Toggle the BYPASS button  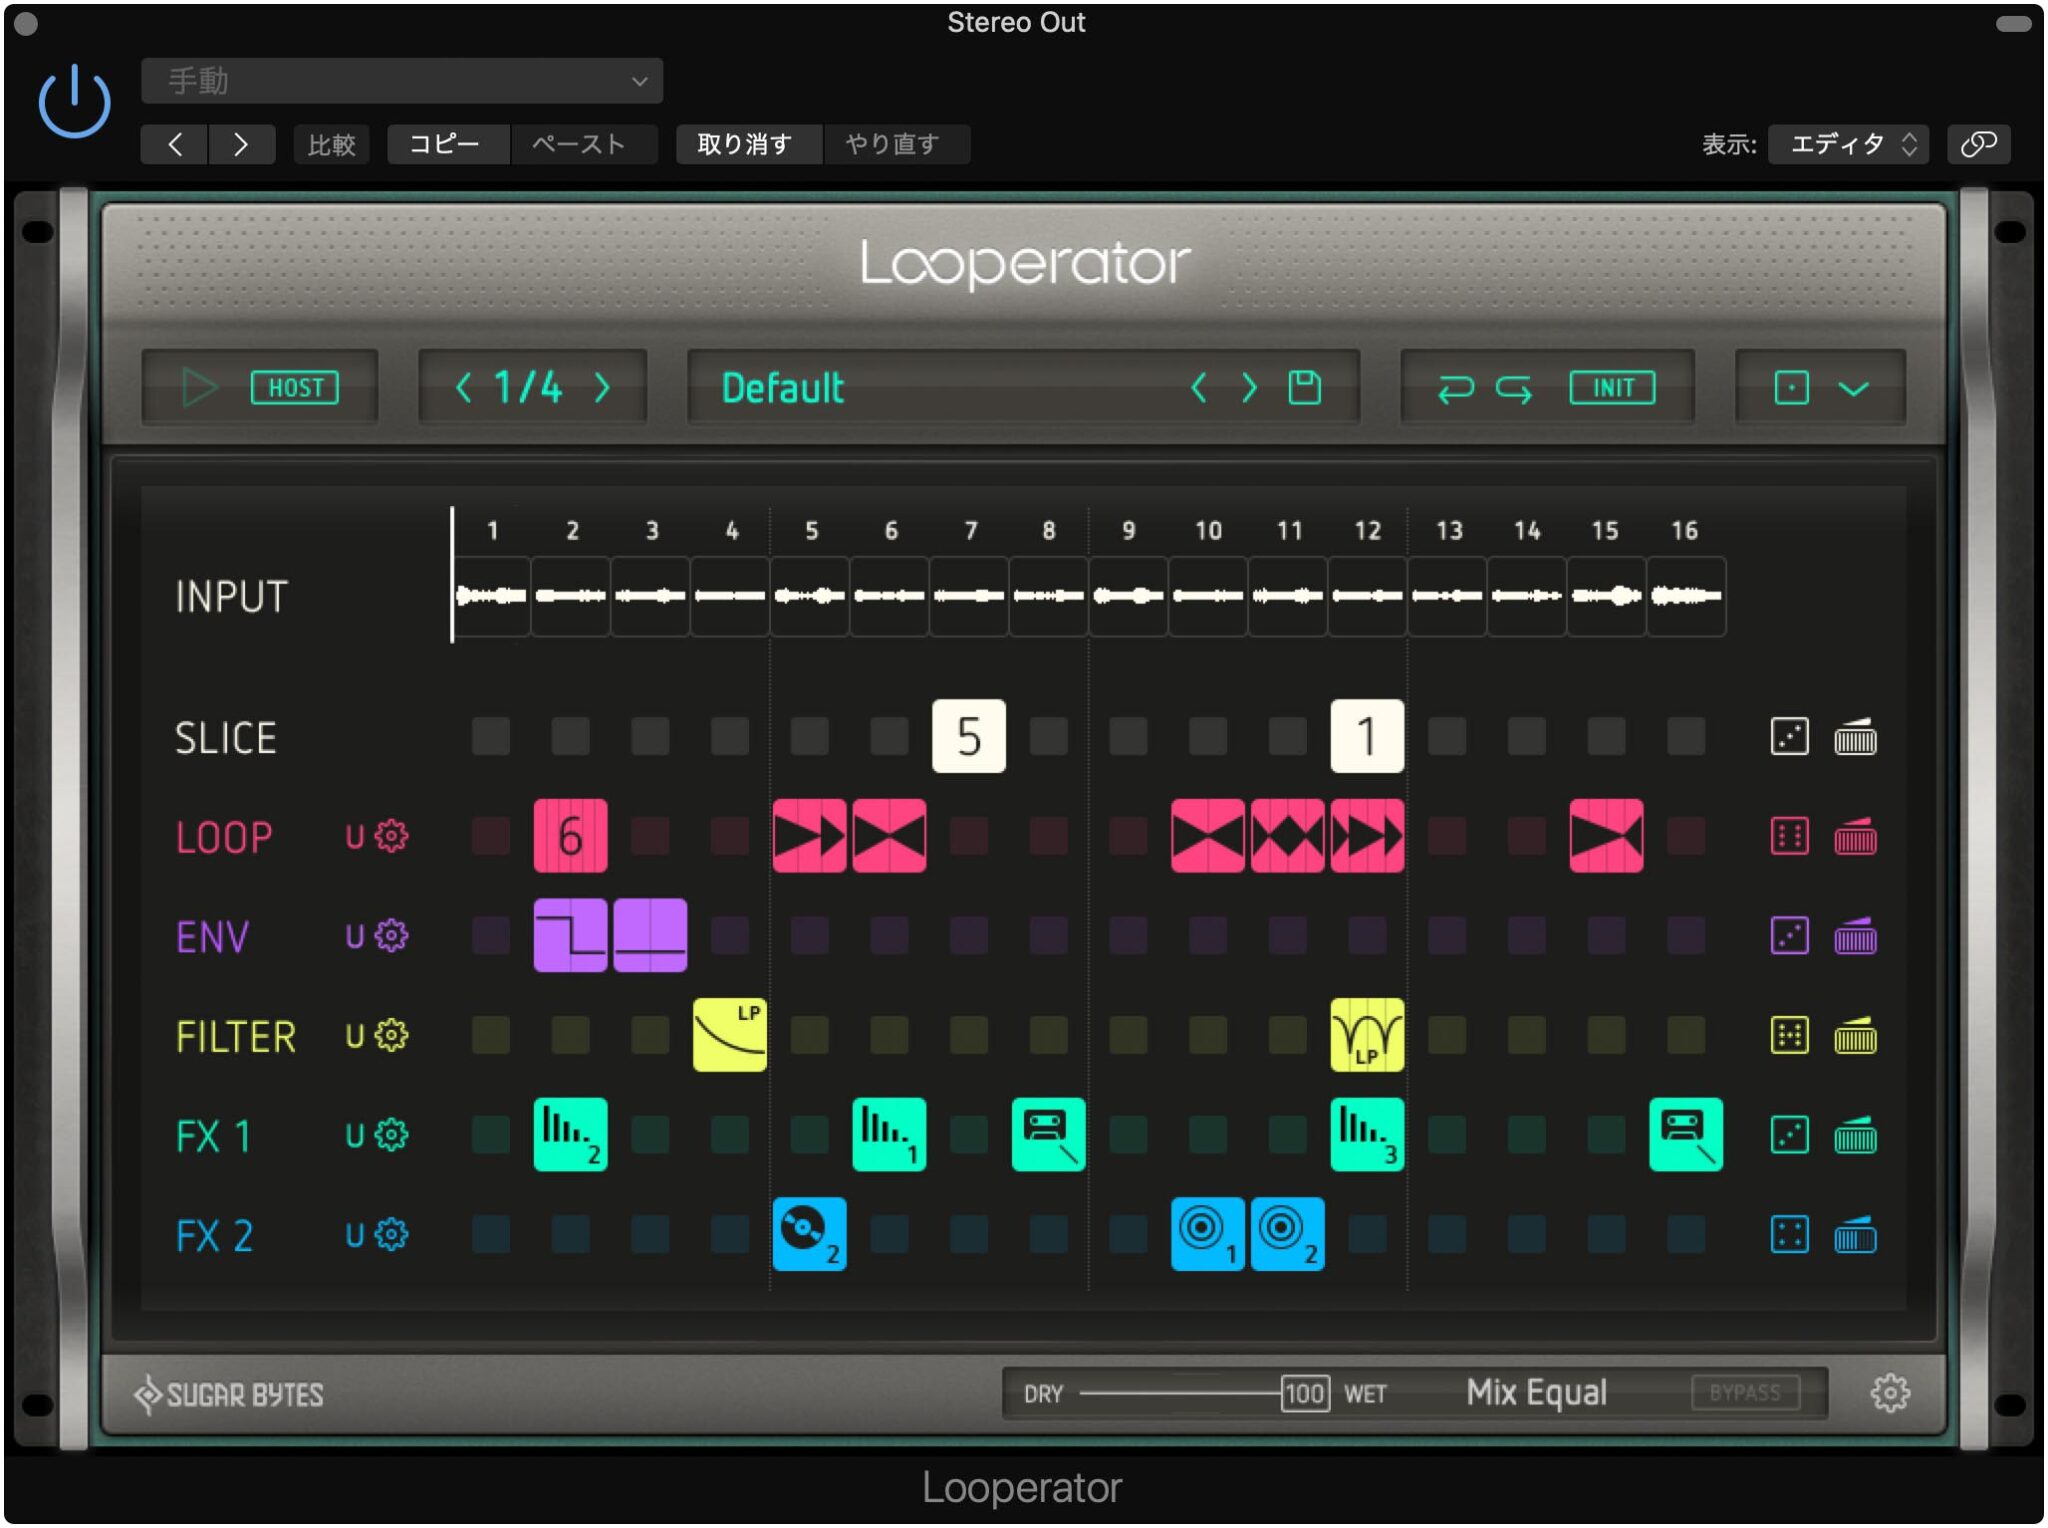pyautogui.click(x=1744, y=1392)
